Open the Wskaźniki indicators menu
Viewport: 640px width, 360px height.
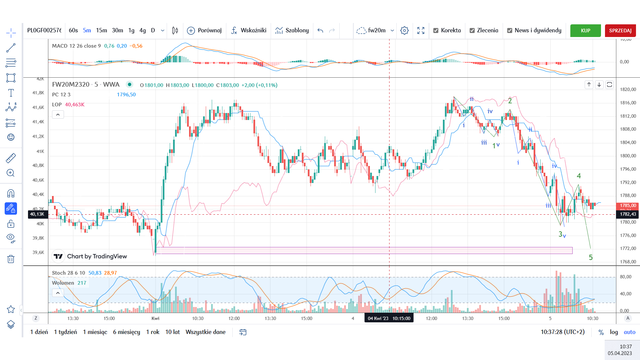point(248,31)
